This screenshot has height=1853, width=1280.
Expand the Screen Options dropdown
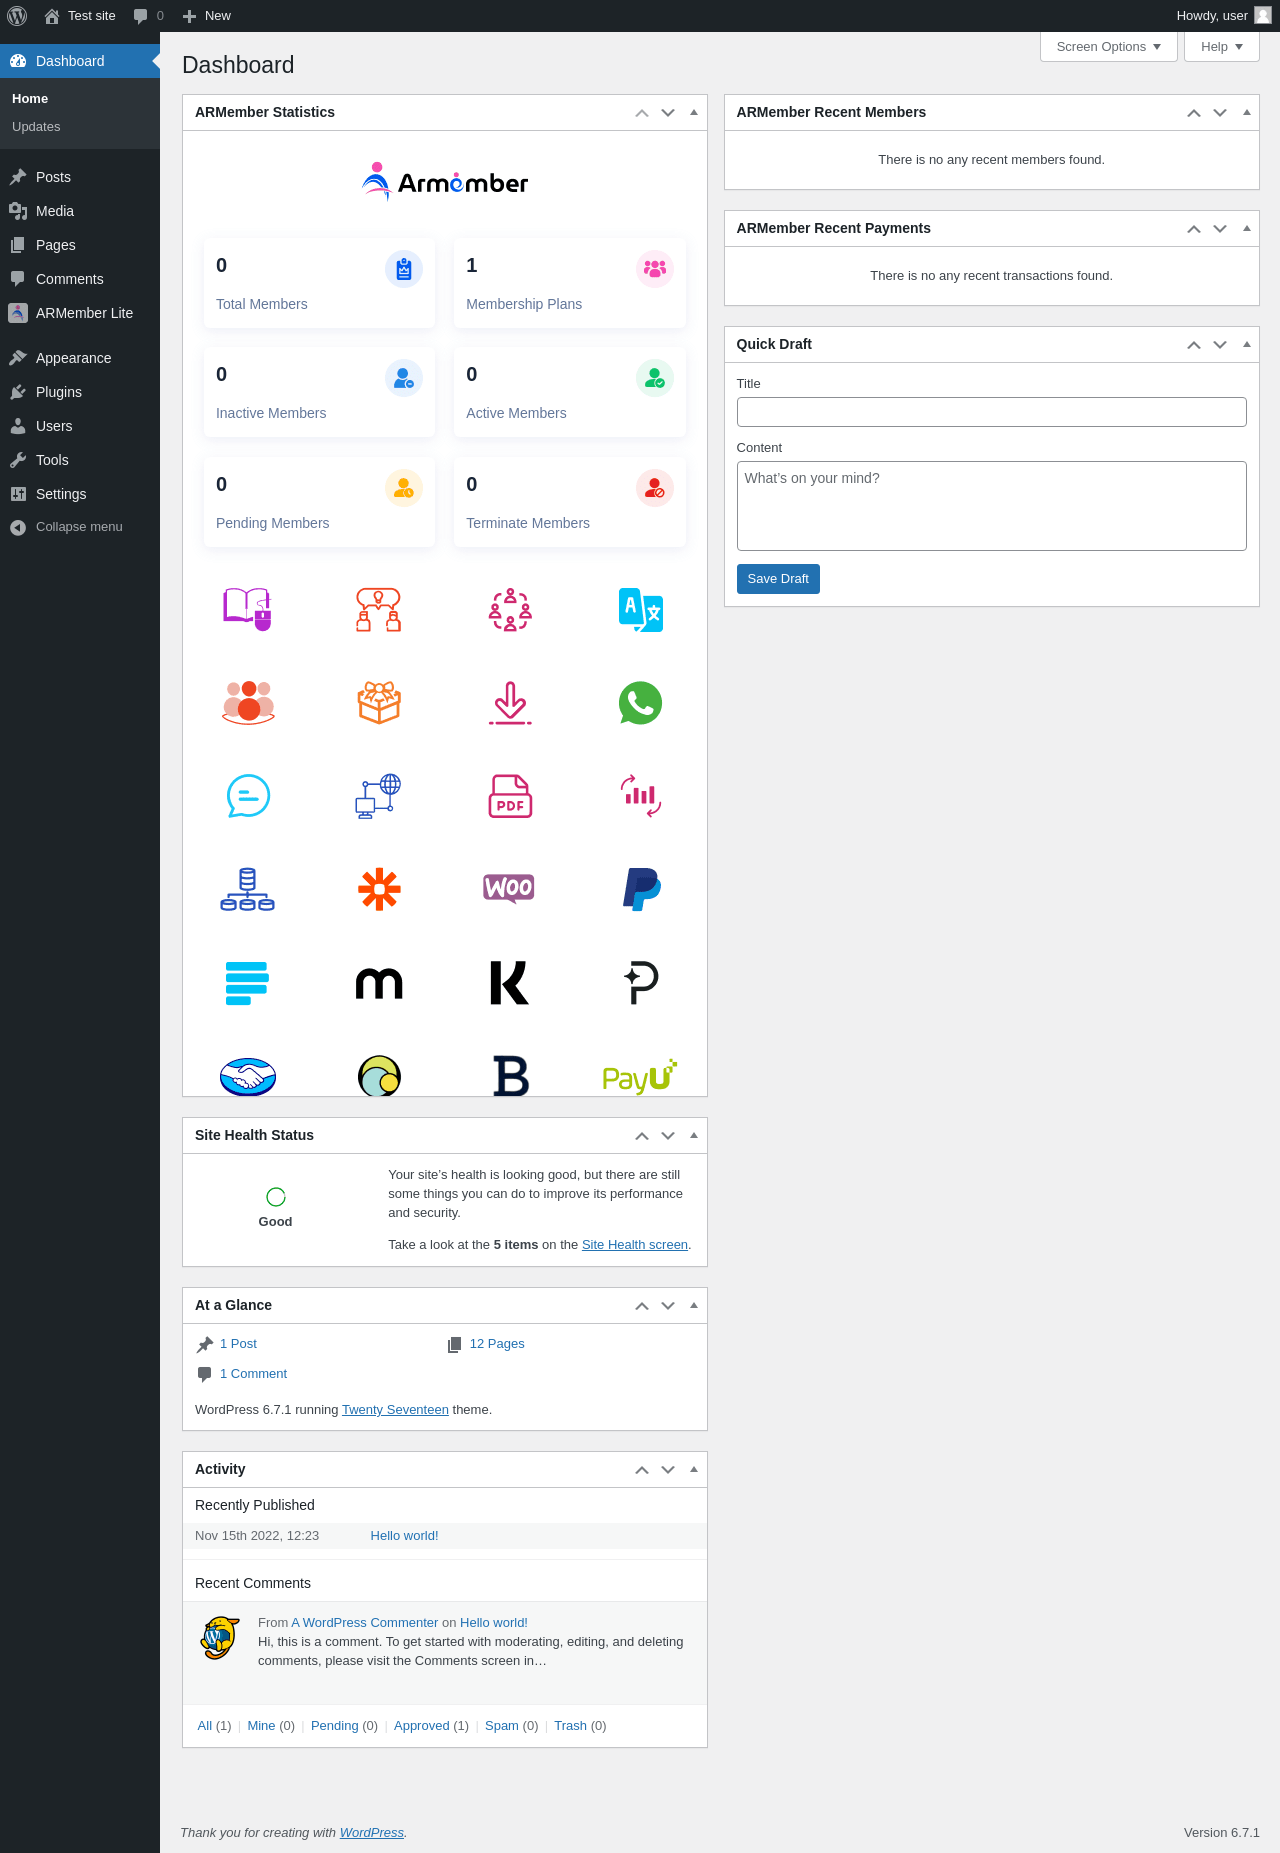pos(1108,47)
